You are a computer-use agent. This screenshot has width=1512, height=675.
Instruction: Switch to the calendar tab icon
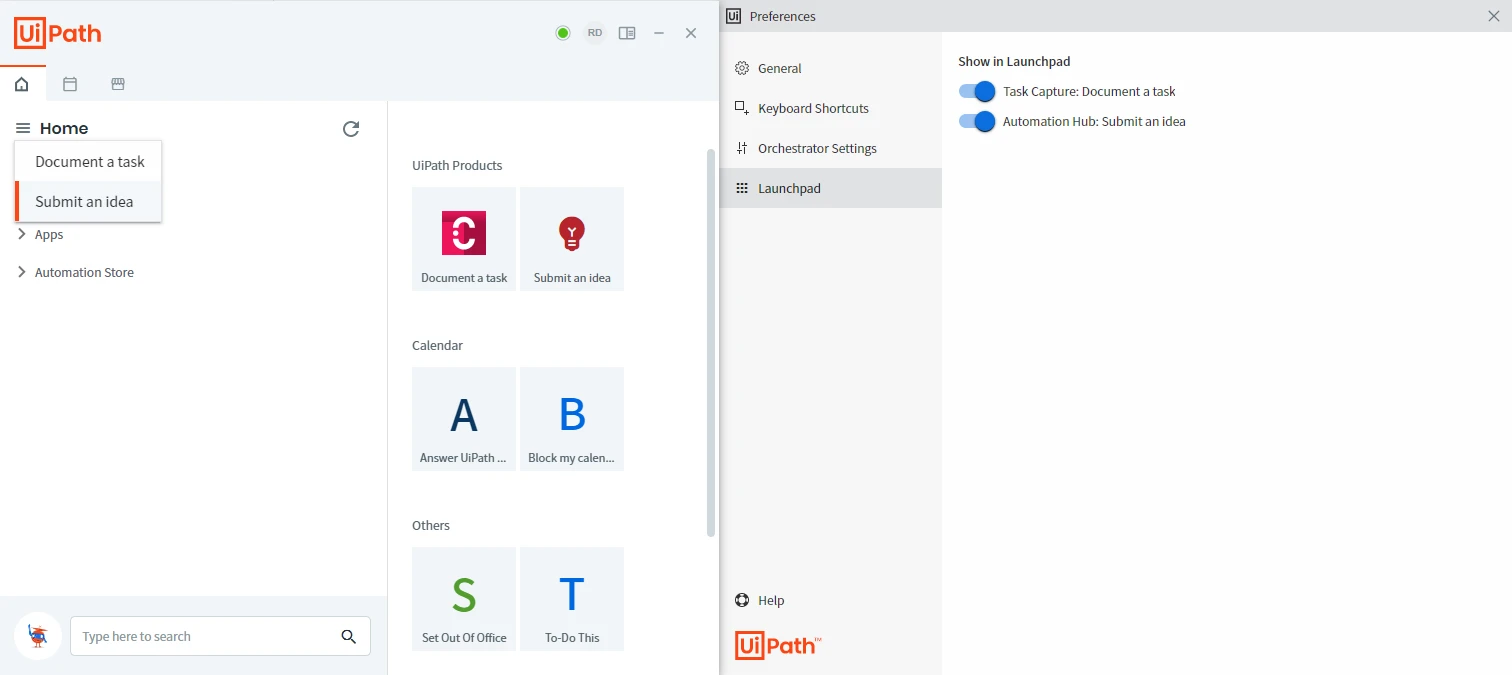point(70,84)
